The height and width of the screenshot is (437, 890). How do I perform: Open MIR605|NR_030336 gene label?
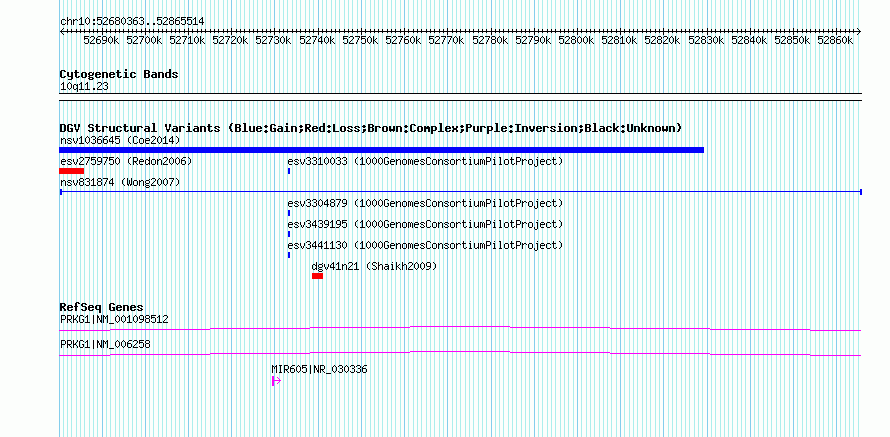(320, 369)
